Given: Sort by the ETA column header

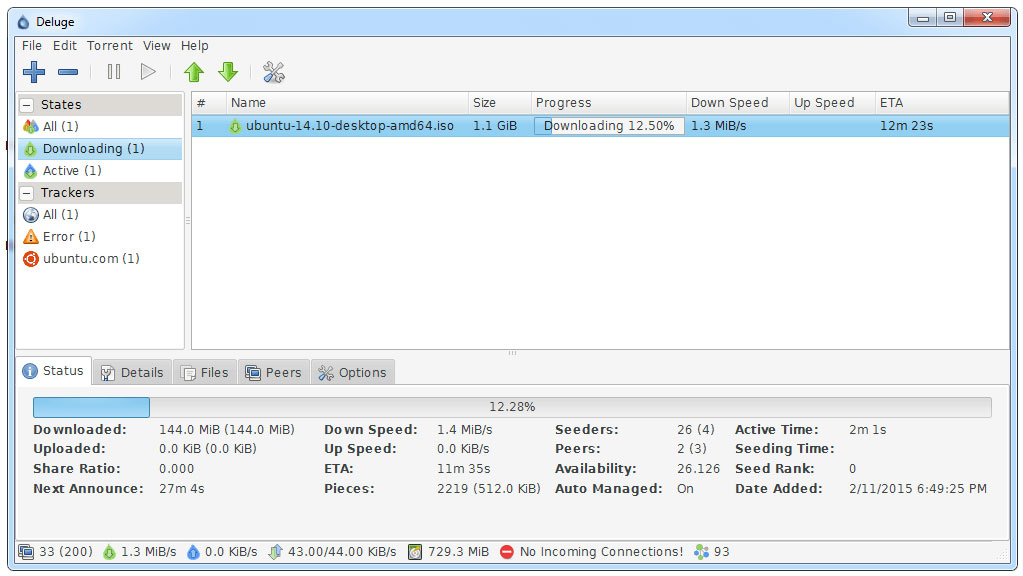Looking at the screenshot, I should click(941, 103).
